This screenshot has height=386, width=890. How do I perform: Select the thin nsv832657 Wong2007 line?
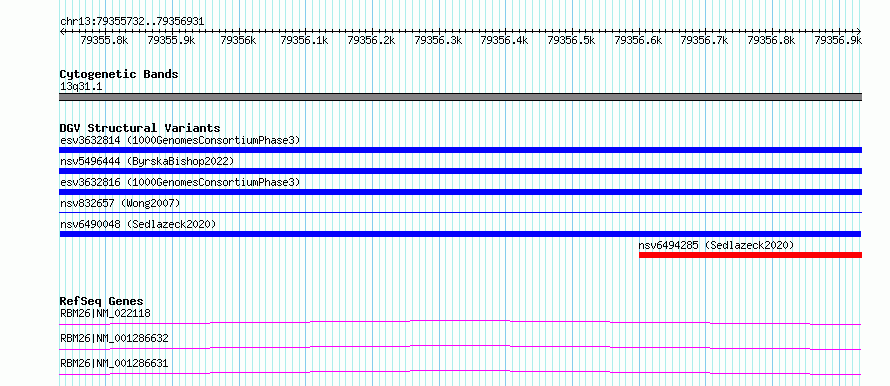click(x=460, y=212)
